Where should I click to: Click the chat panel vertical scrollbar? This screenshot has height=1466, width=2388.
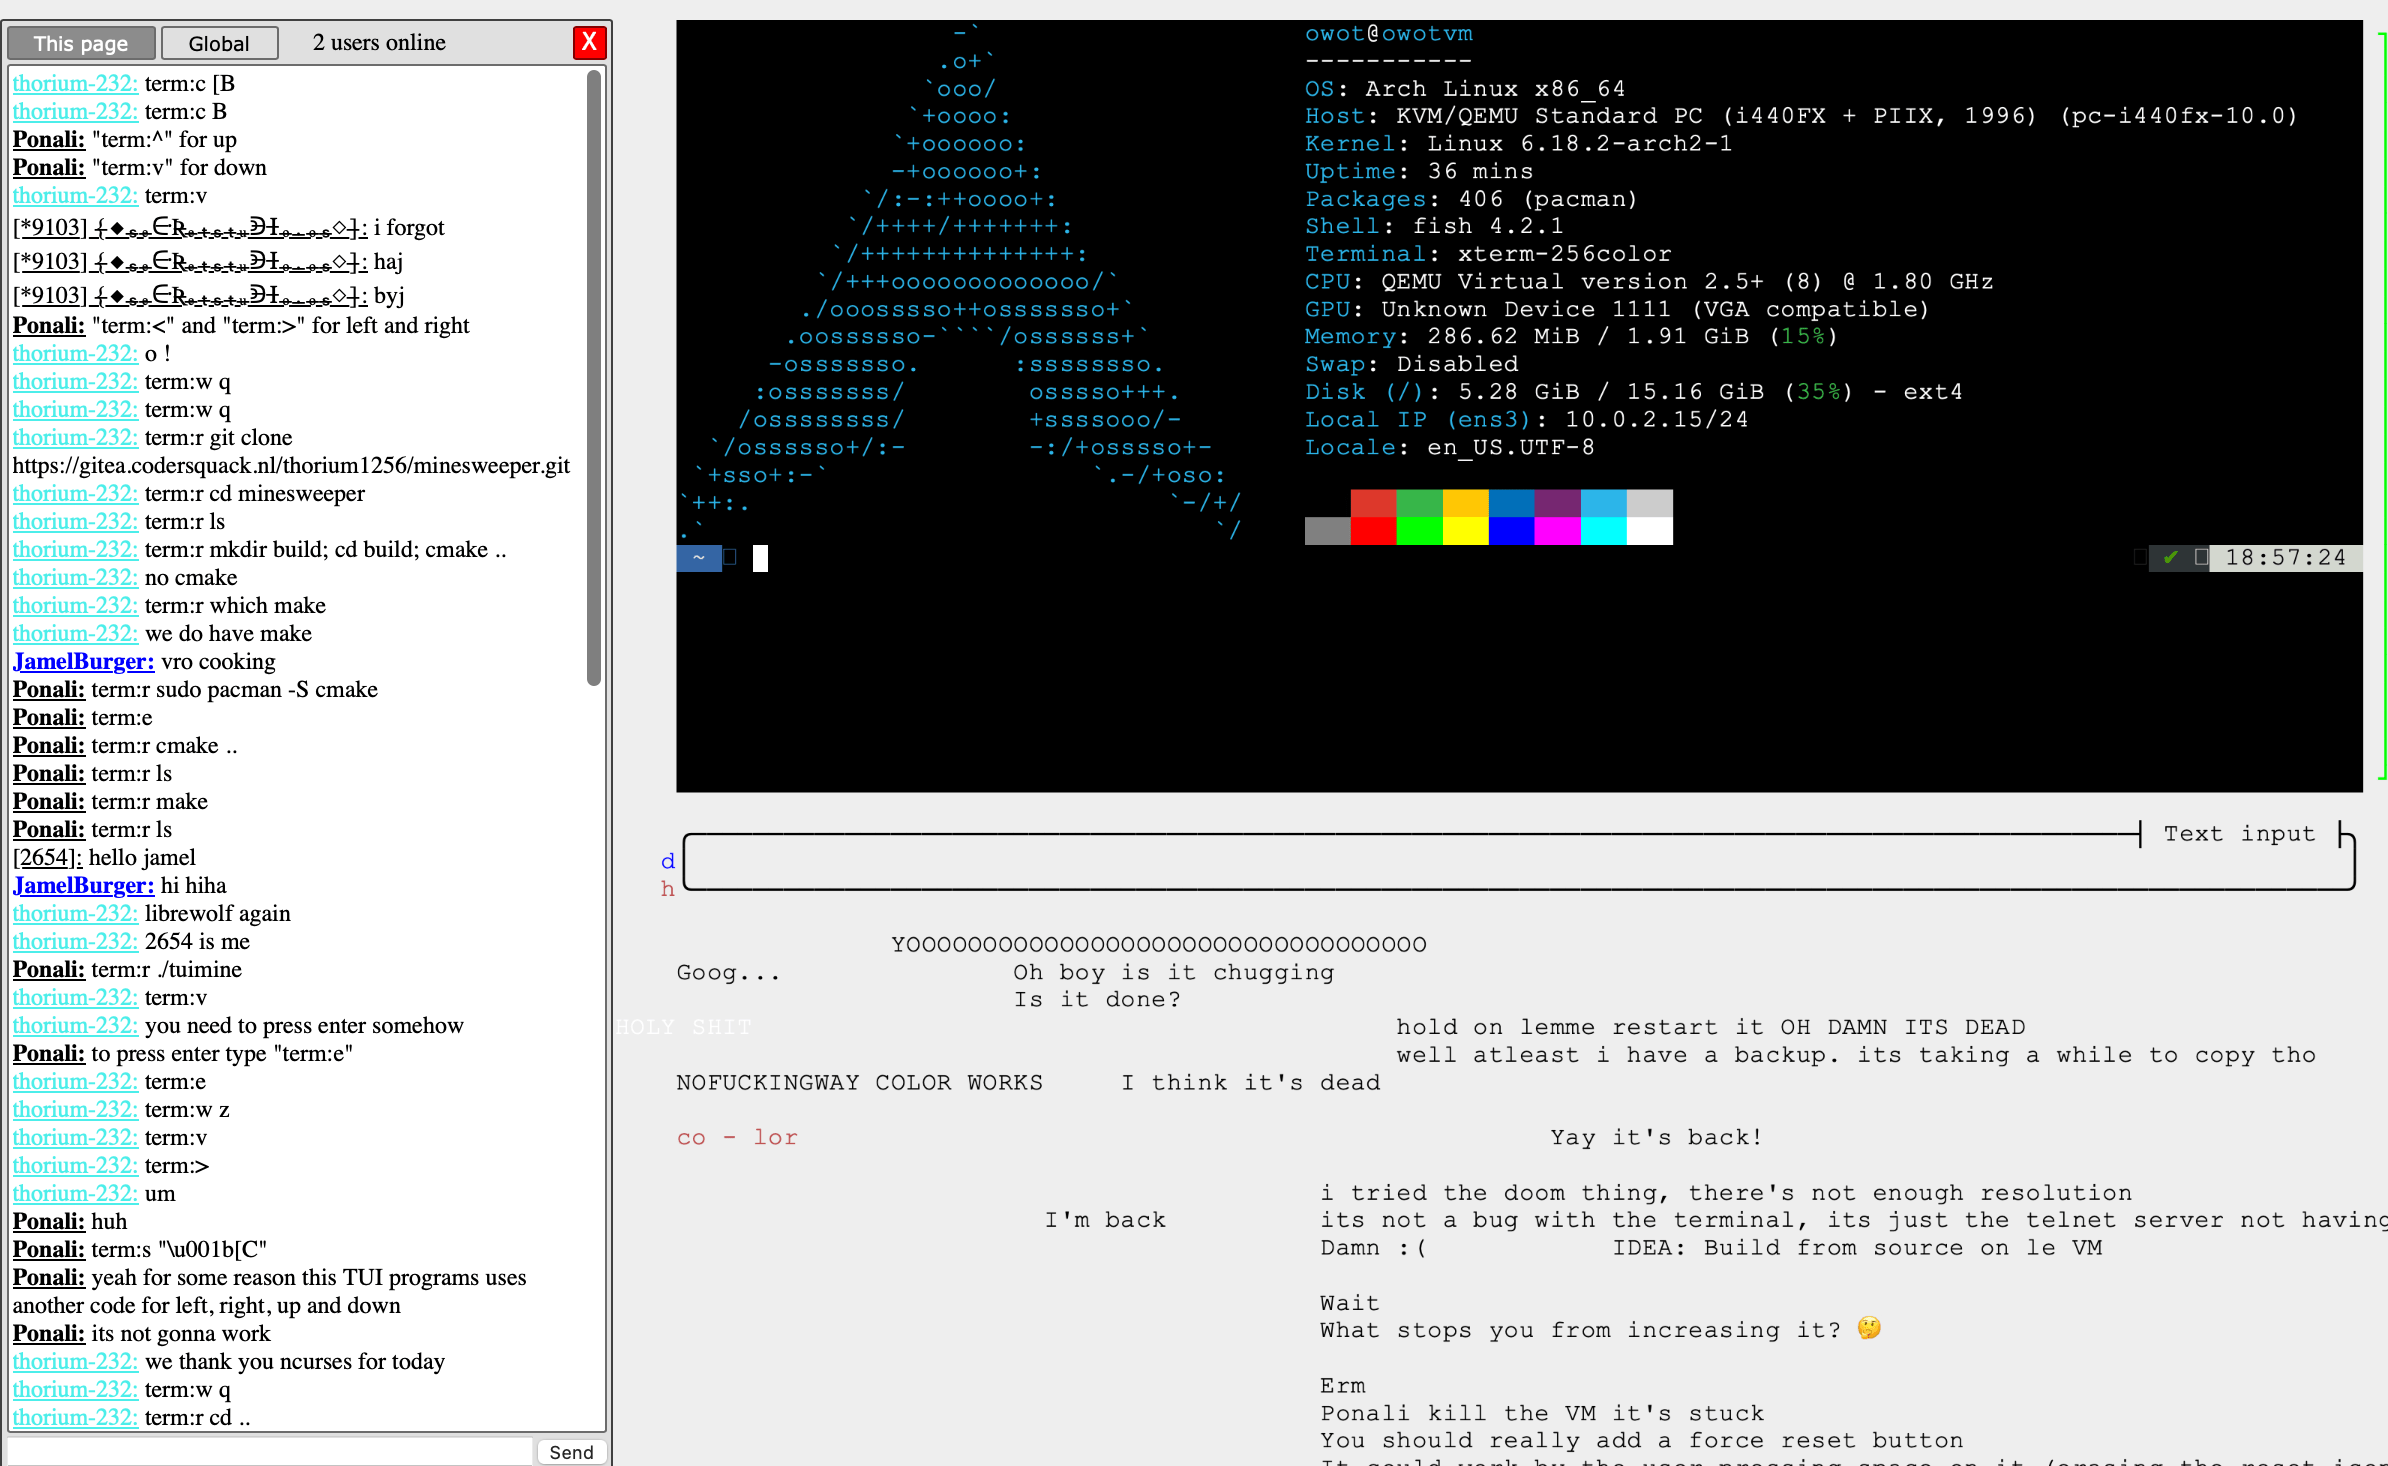pos(594,378)
